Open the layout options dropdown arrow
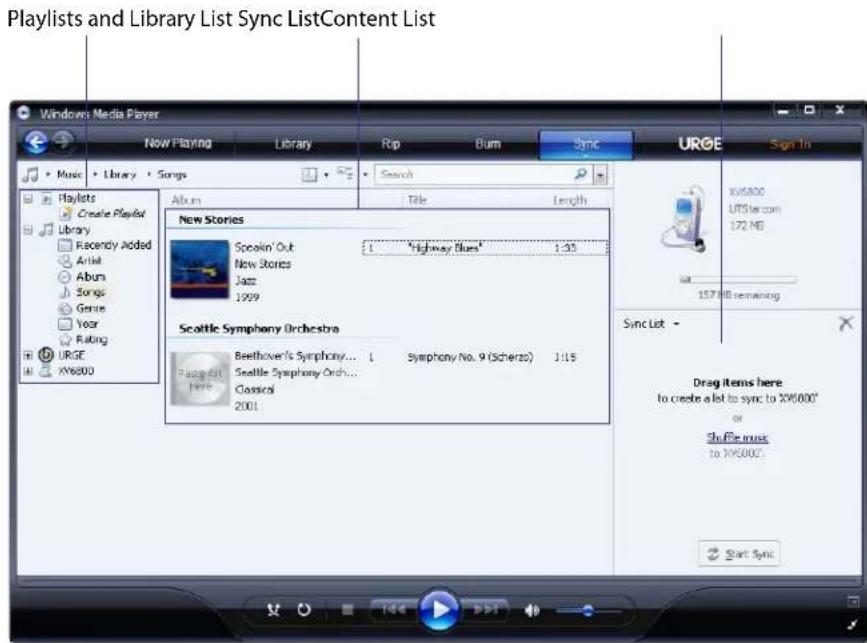The height and width of the screenshot is (643, 867). 326,175
